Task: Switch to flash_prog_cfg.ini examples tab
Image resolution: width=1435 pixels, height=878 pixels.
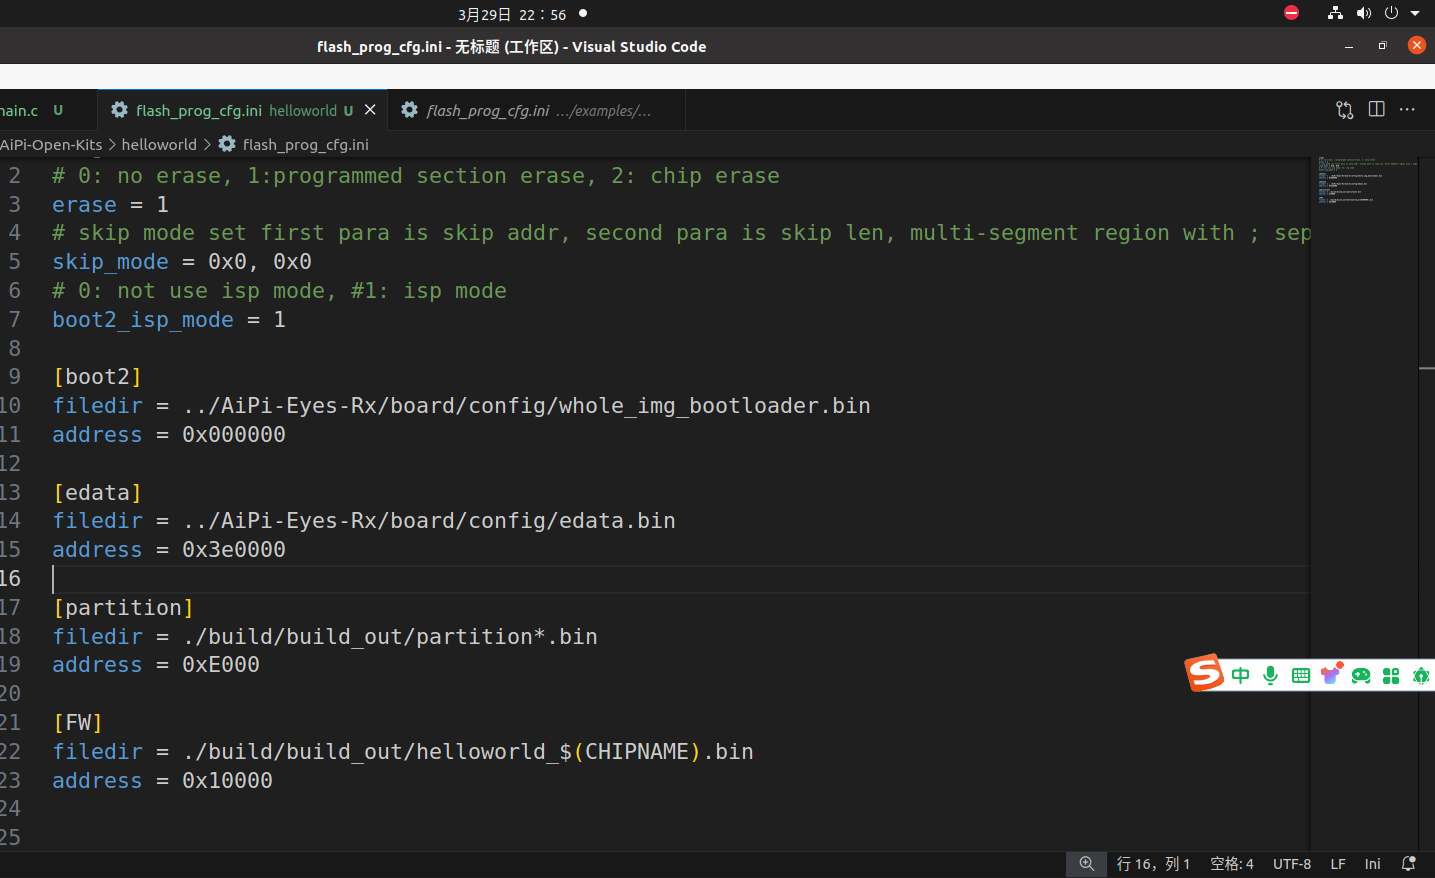Action: pyautogui.click(x=538, y=110)
